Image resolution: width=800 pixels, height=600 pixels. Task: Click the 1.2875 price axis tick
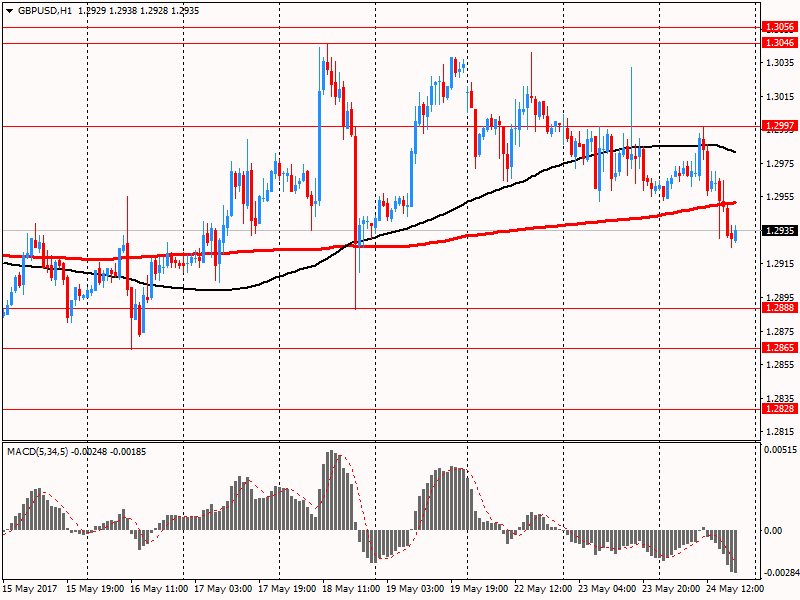(781, 331)
